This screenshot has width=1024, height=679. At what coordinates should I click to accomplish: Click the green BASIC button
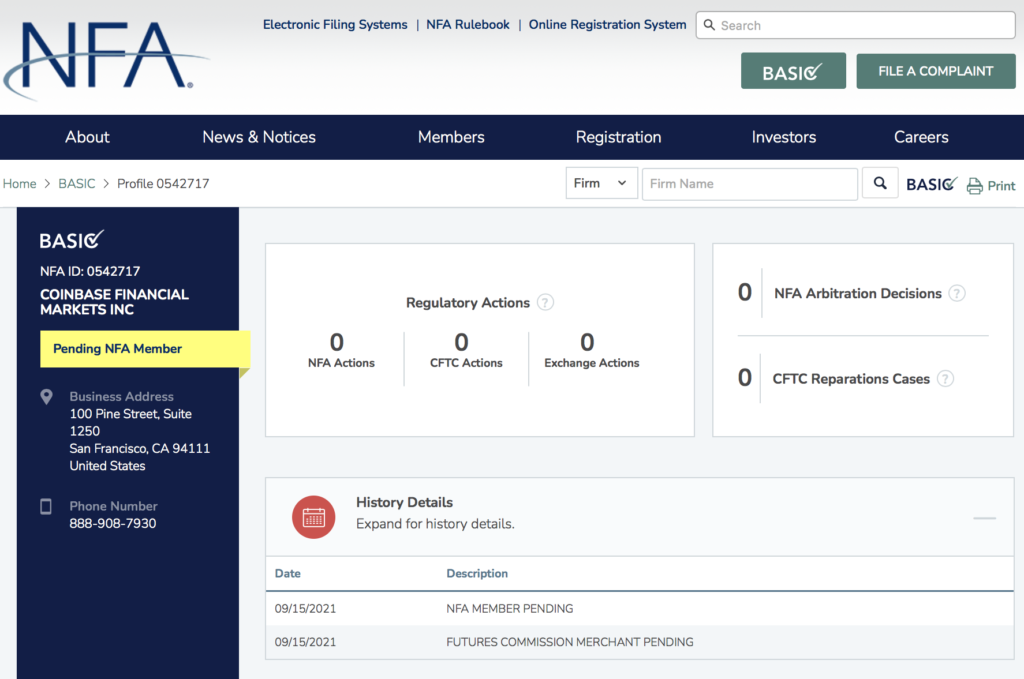tap(793, 71)
